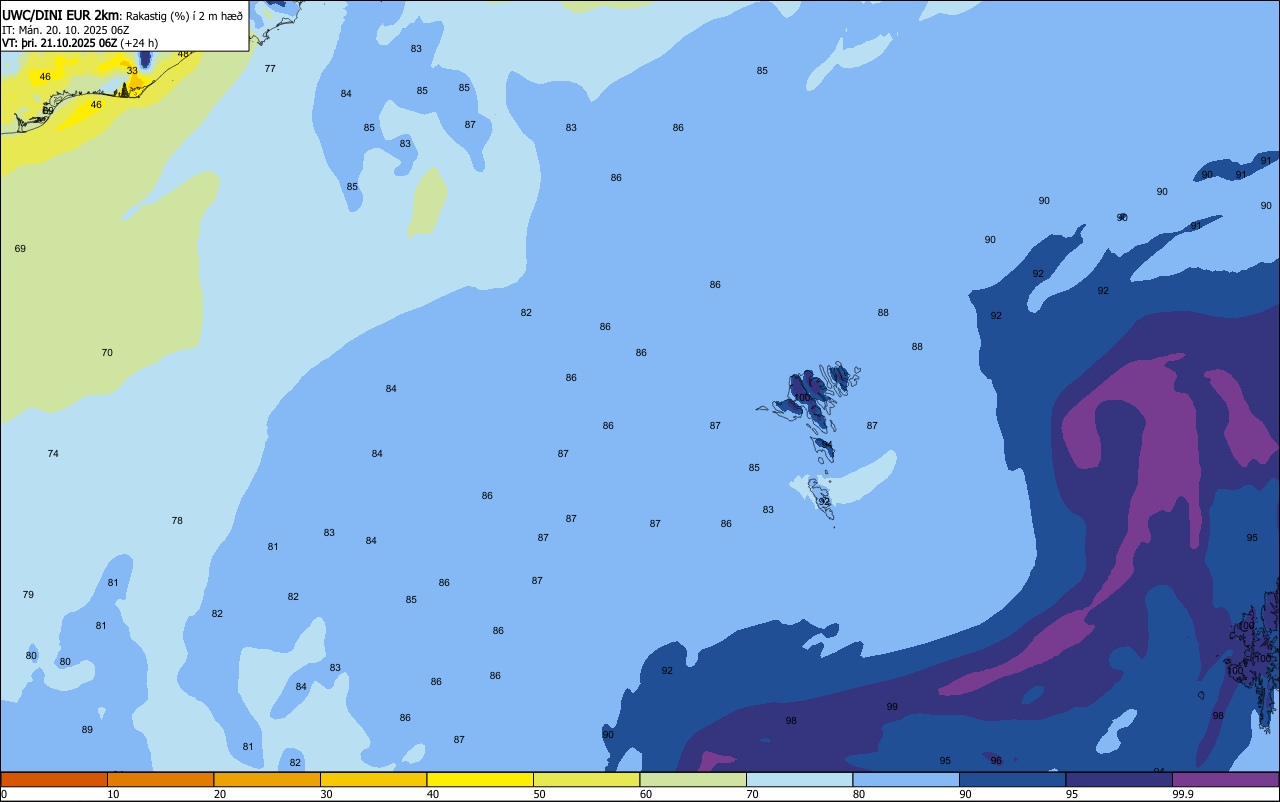Click the map value 89
This screenshot has height=802, width=1280.
click(x=87, y=730)
